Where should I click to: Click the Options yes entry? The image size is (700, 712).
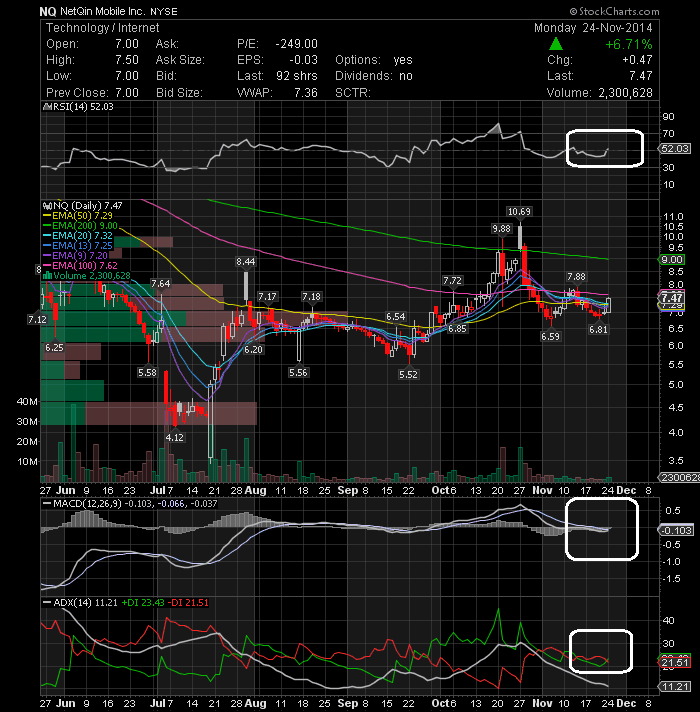point(374,60)
